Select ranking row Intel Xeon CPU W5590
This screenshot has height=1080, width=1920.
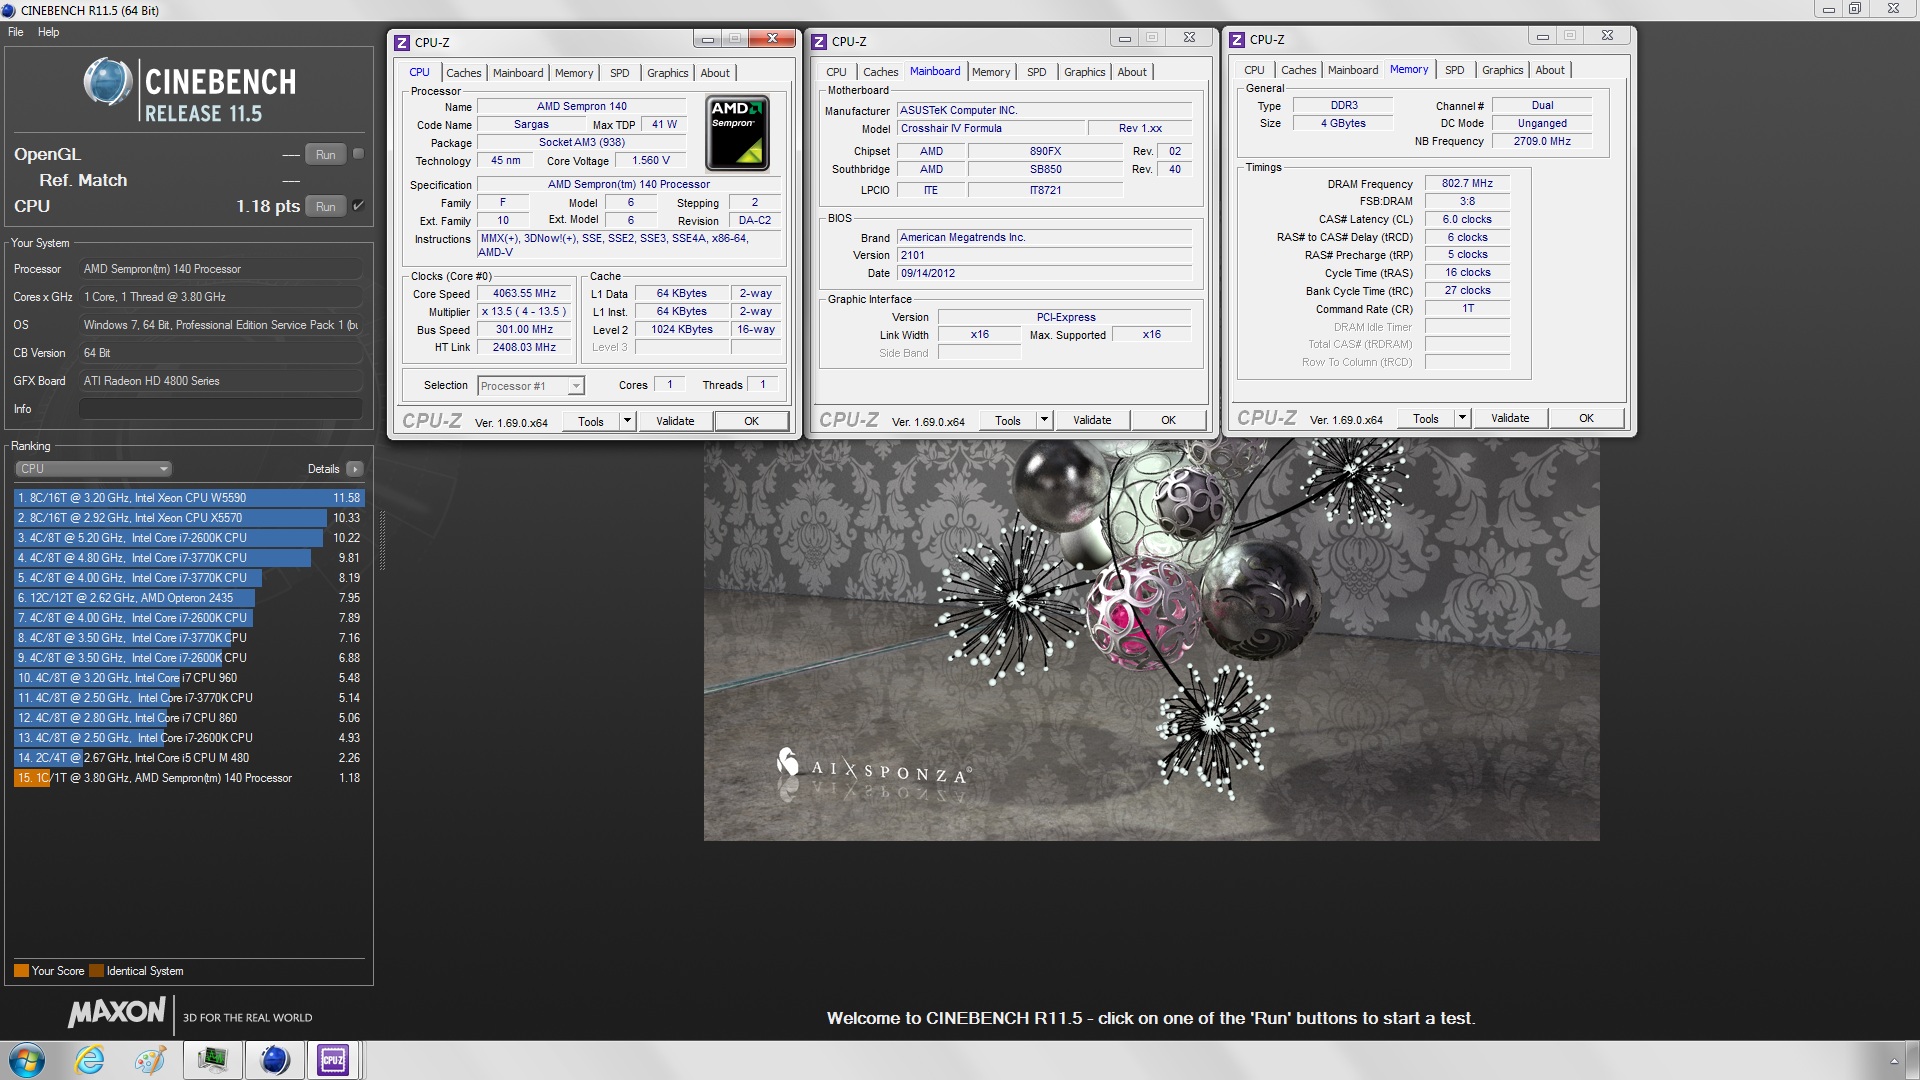tap(189, 498)
